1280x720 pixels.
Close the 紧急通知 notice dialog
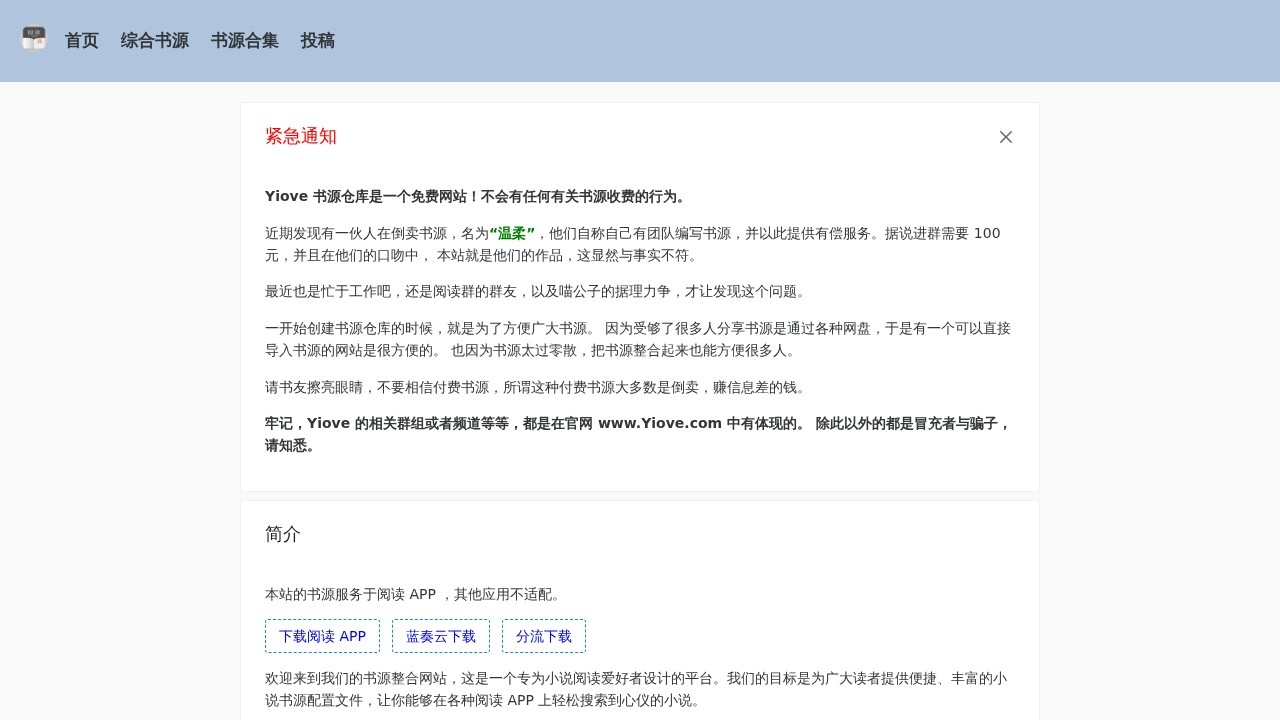coord(1005,136)
